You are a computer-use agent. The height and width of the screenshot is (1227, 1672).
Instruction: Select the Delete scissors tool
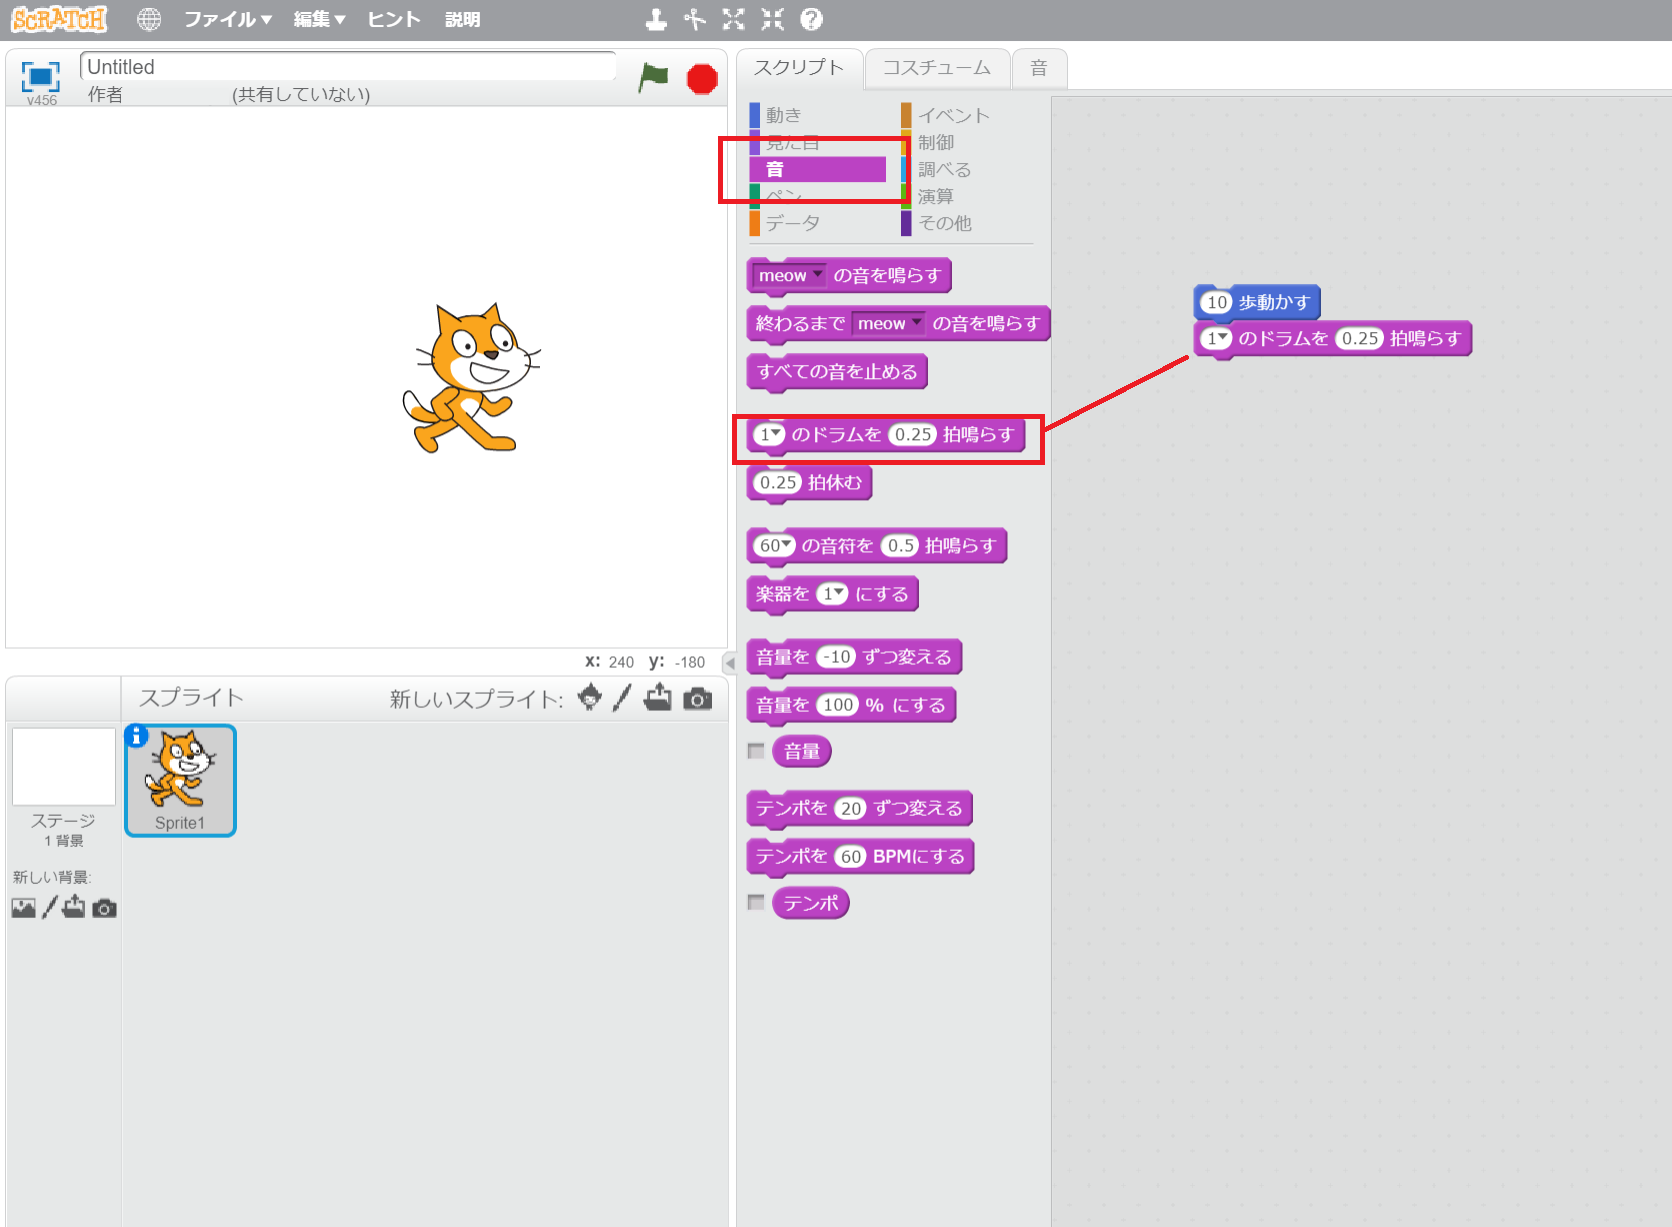[695, 19]
